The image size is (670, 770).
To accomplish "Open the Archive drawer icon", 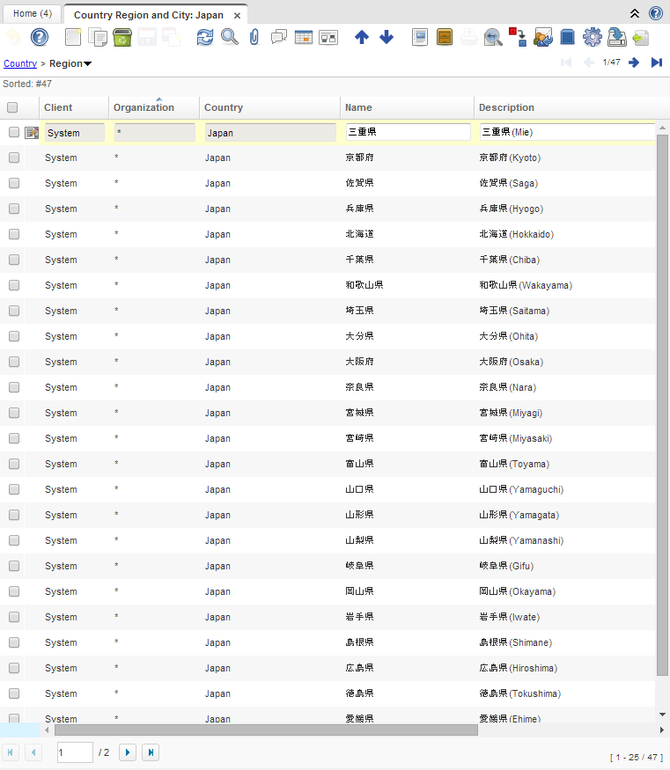I will click(x=445, y=37).
